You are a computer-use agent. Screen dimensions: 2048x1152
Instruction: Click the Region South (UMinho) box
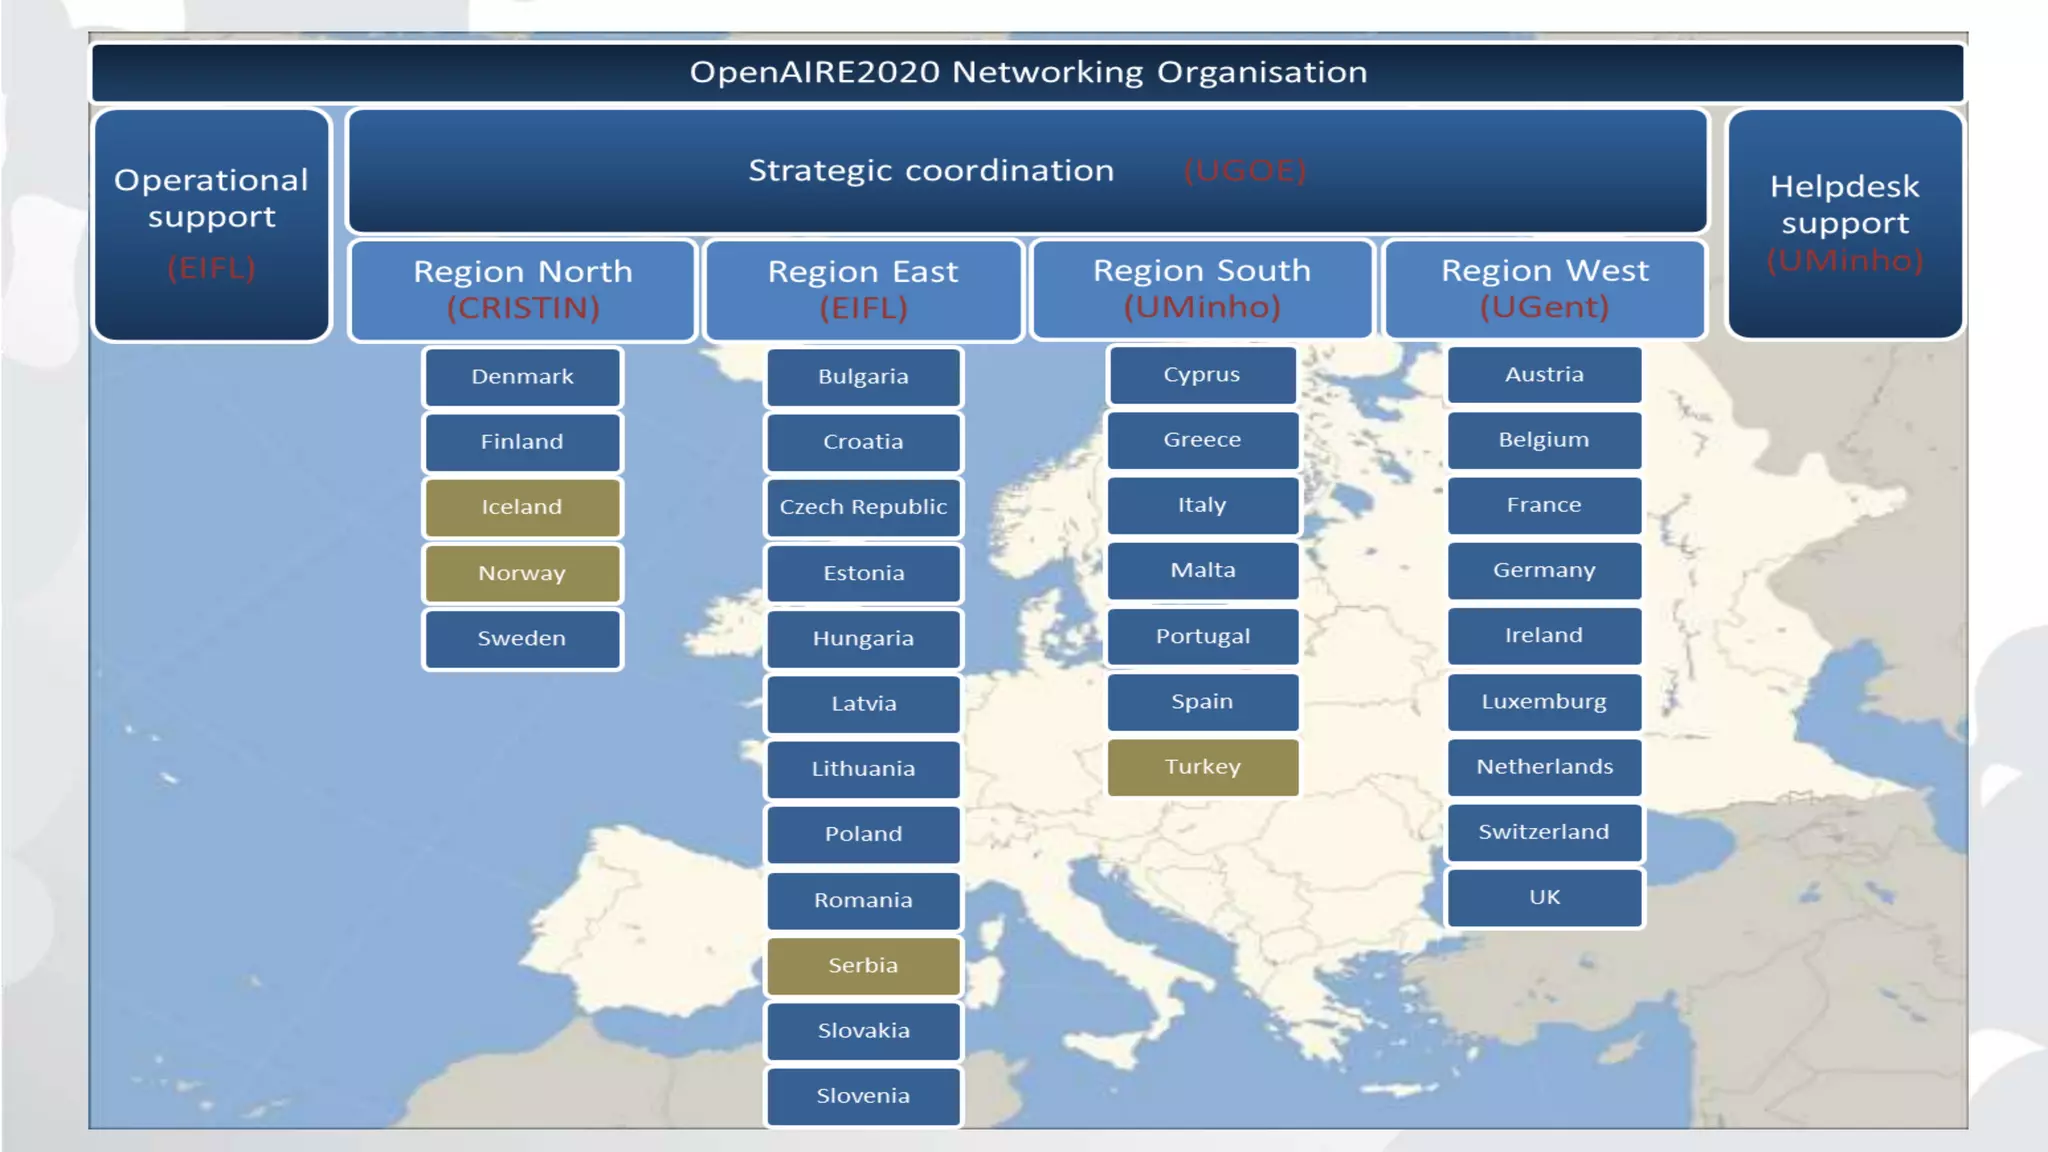tap(1202, 289)
